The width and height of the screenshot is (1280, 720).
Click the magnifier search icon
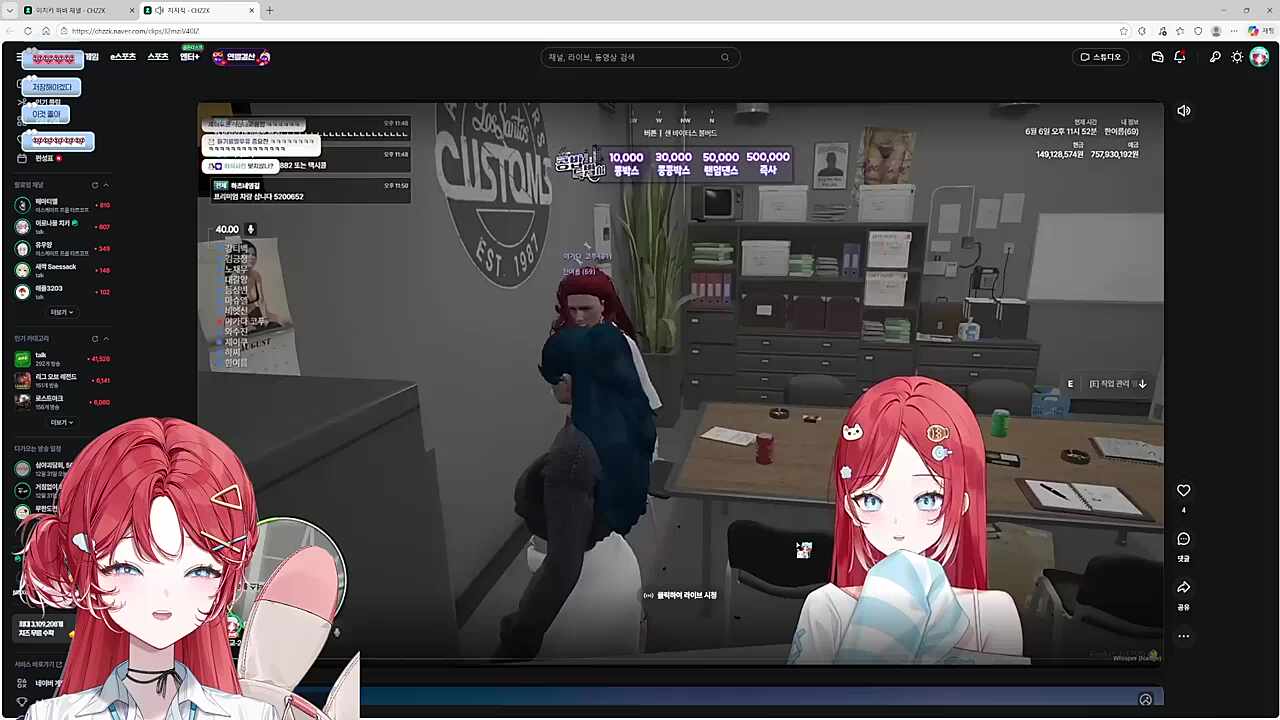(725, 57)
